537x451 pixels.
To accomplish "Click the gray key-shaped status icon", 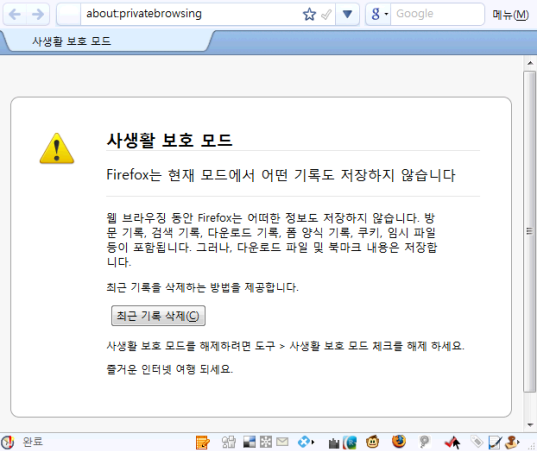I will tap(424, 442).
